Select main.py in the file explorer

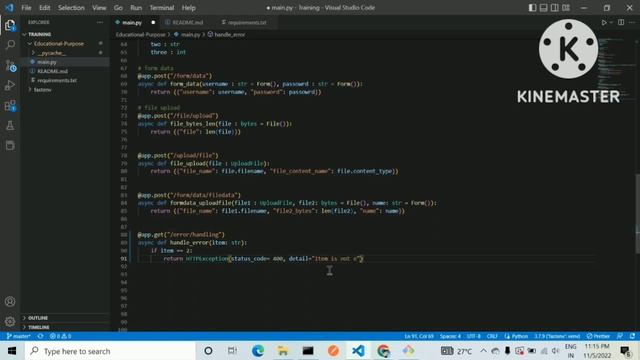tap(65, 62)
